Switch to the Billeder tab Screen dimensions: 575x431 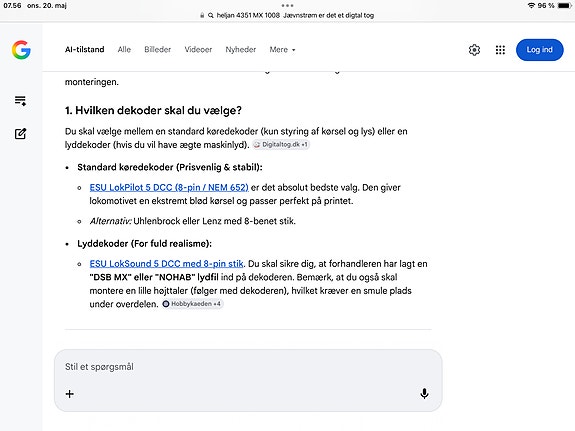(x=158, y=50)
